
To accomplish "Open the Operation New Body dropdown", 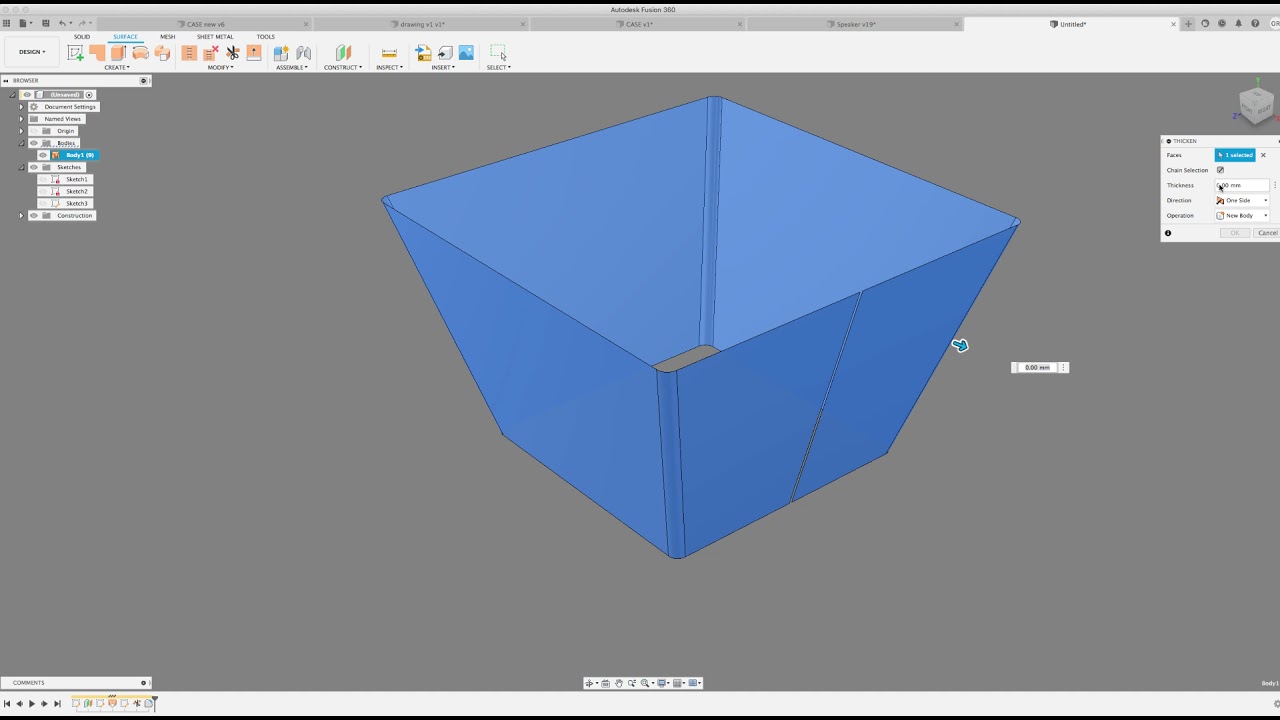I will pyautogui.click(x=1243, y=215).
